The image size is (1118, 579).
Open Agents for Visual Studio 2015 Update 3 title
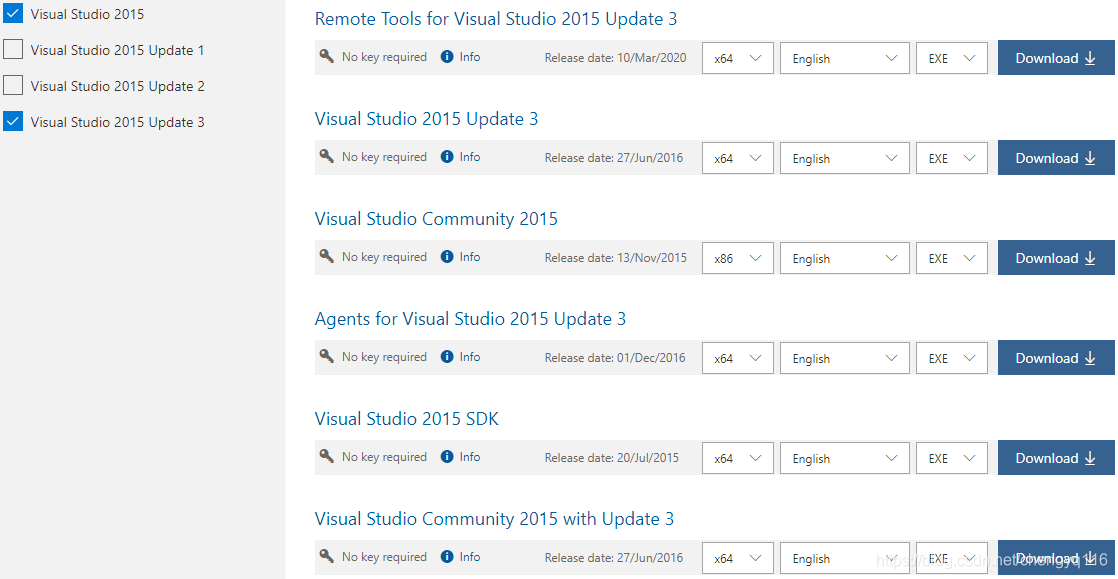(x=470, y=319)
